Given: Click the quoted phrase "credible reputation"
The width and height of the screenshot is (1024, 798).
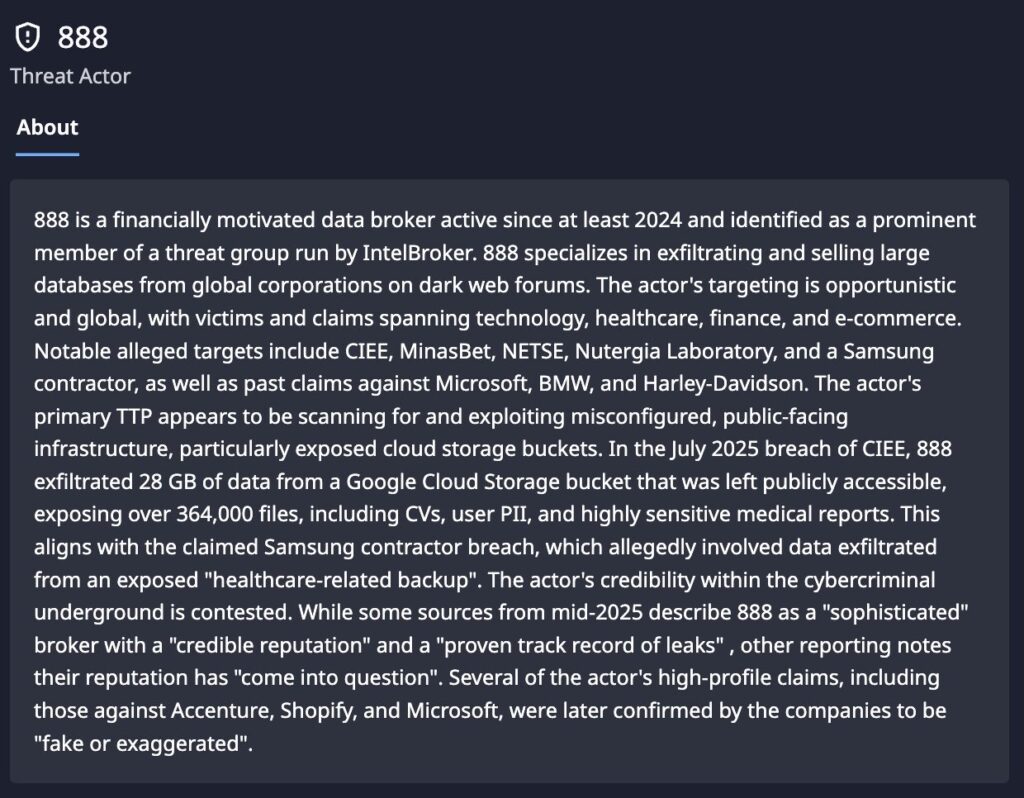Looking at the screenshot, I should pos(249,644).
